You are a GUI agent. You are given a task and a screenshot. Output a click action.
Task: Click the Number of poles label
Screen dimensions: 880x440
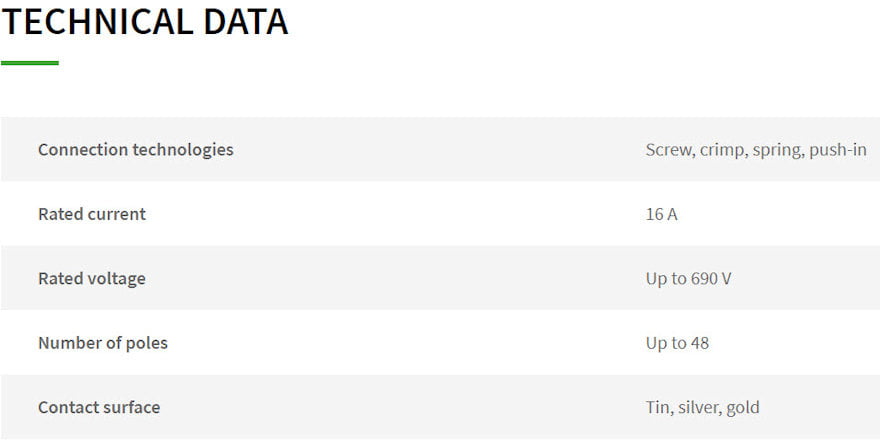tap(102, 343)
